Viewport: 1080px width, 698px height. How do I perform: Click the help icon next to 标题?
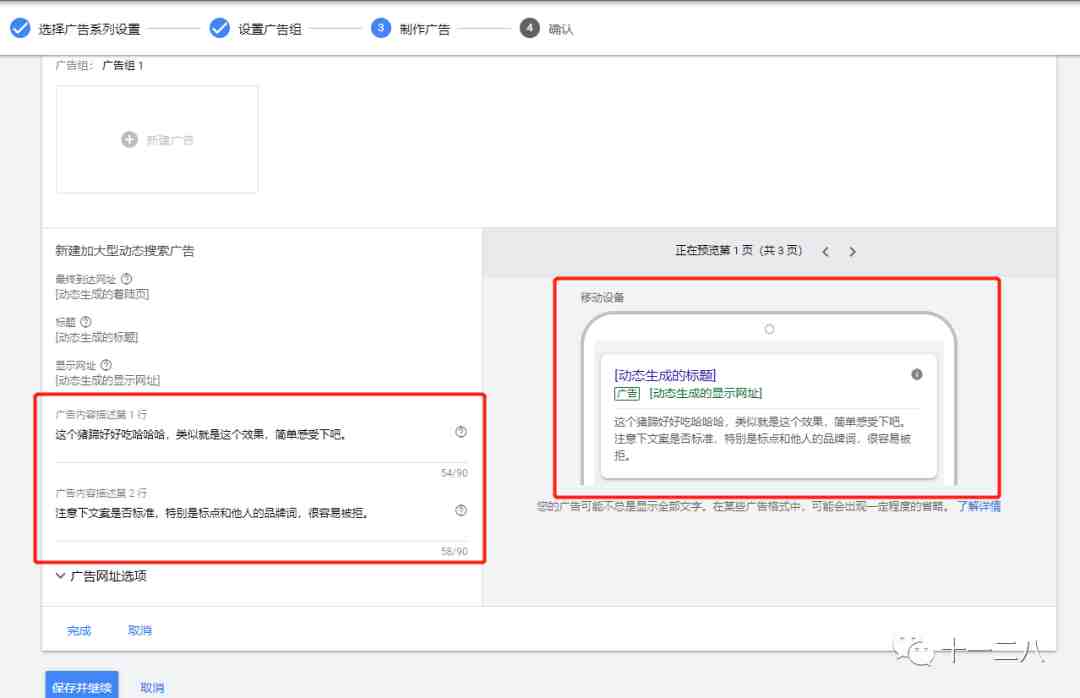point(85,322)
